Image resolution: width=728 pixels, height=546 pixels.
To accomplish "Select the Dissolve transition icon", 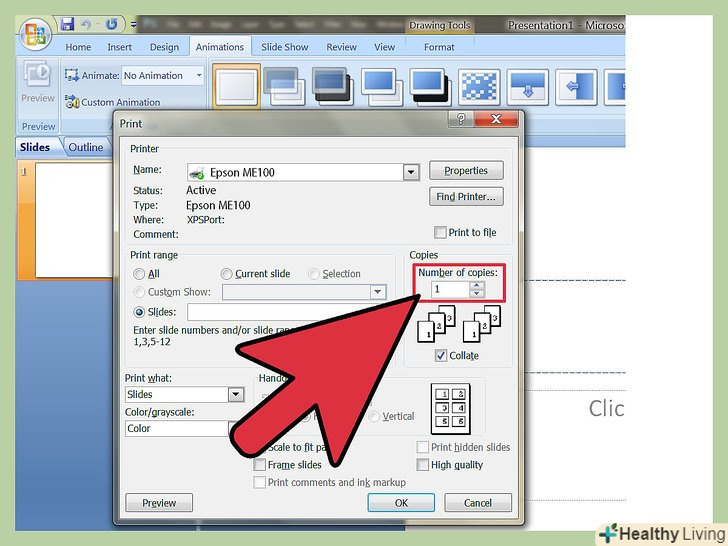I will 479,87.
